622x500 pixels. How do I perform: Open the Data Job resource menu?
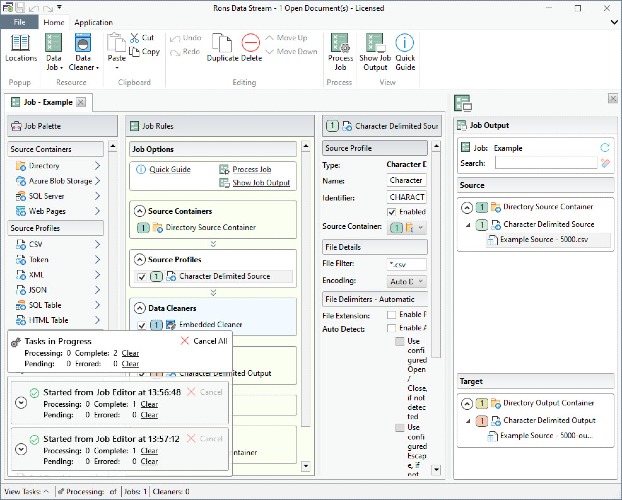(x=54, y=52)
